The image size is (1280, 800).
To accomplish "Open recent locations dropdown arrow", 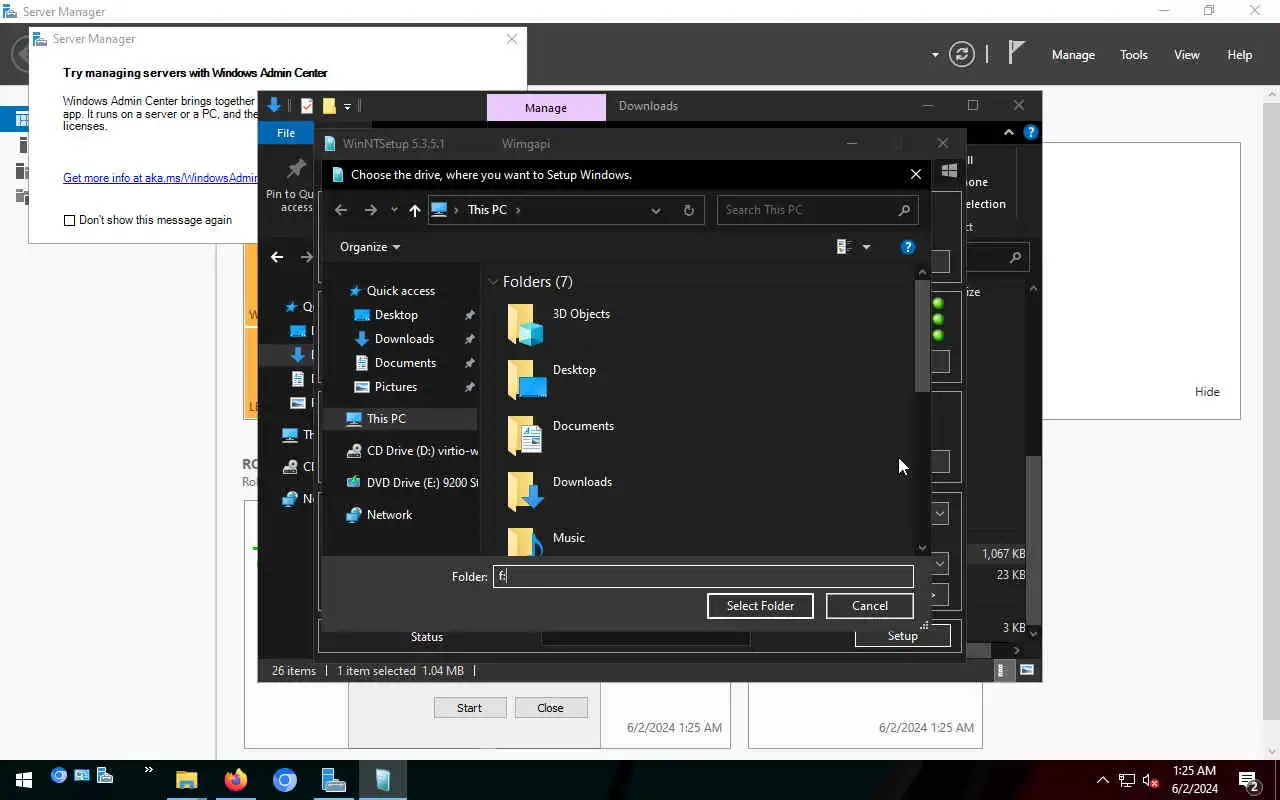I will [394, 210].
